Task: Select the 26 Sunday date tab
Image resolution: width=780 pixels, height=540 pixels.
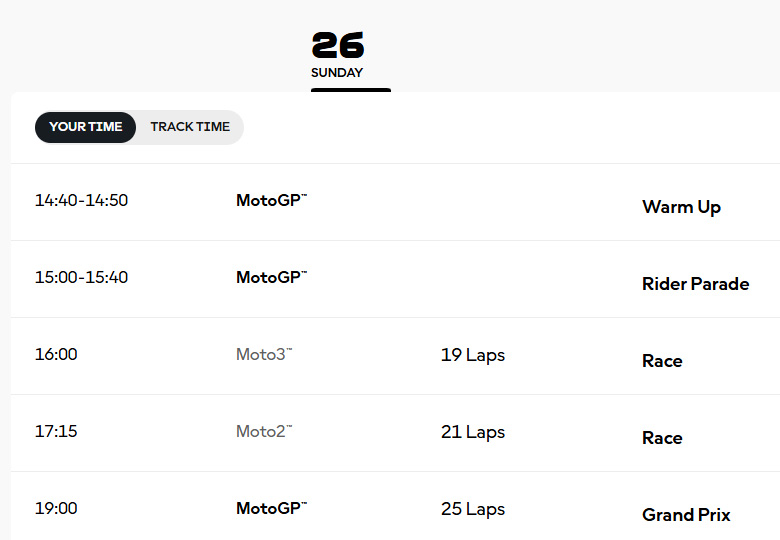Action: (x=338, y=55)
